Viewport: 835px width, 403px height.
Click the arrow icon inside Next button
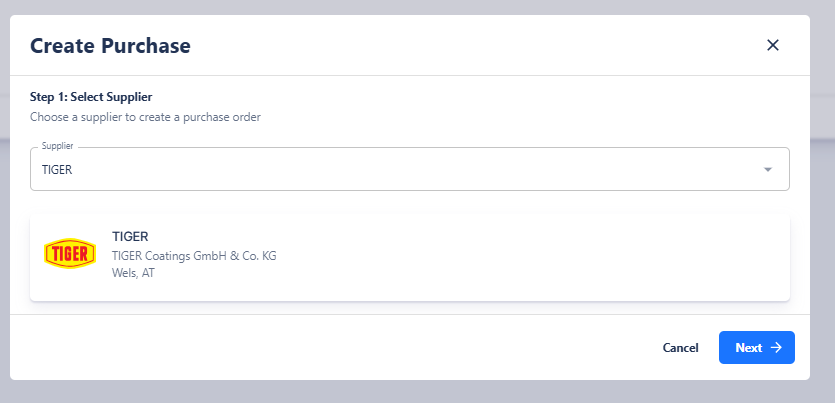(776, 348)
